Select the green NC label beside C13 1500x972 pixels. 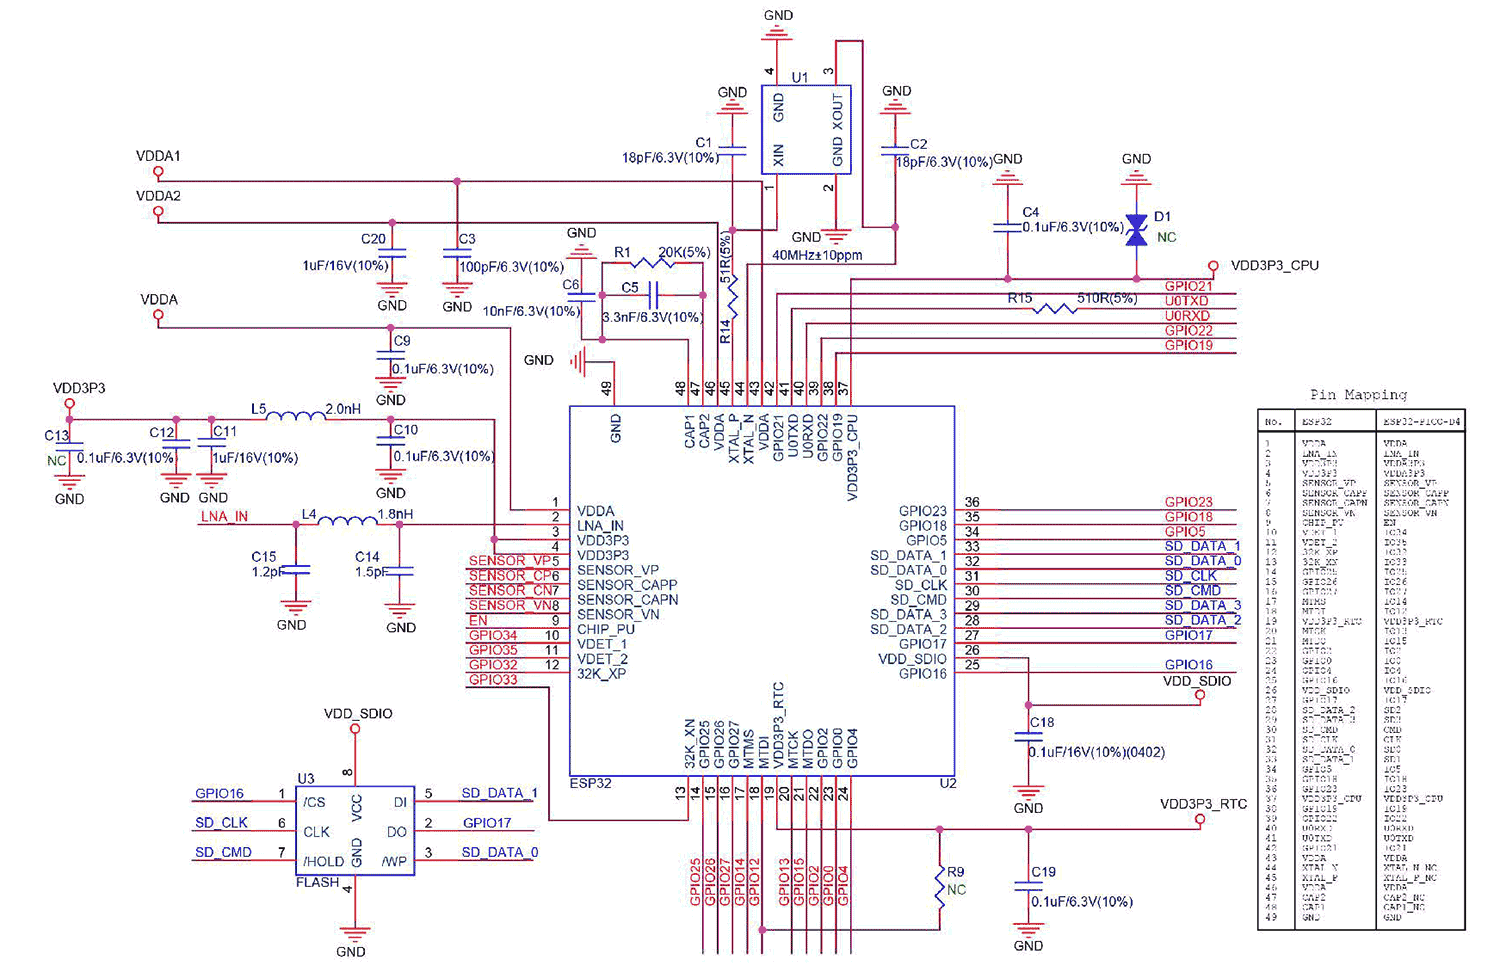click(x=57, y=461)
